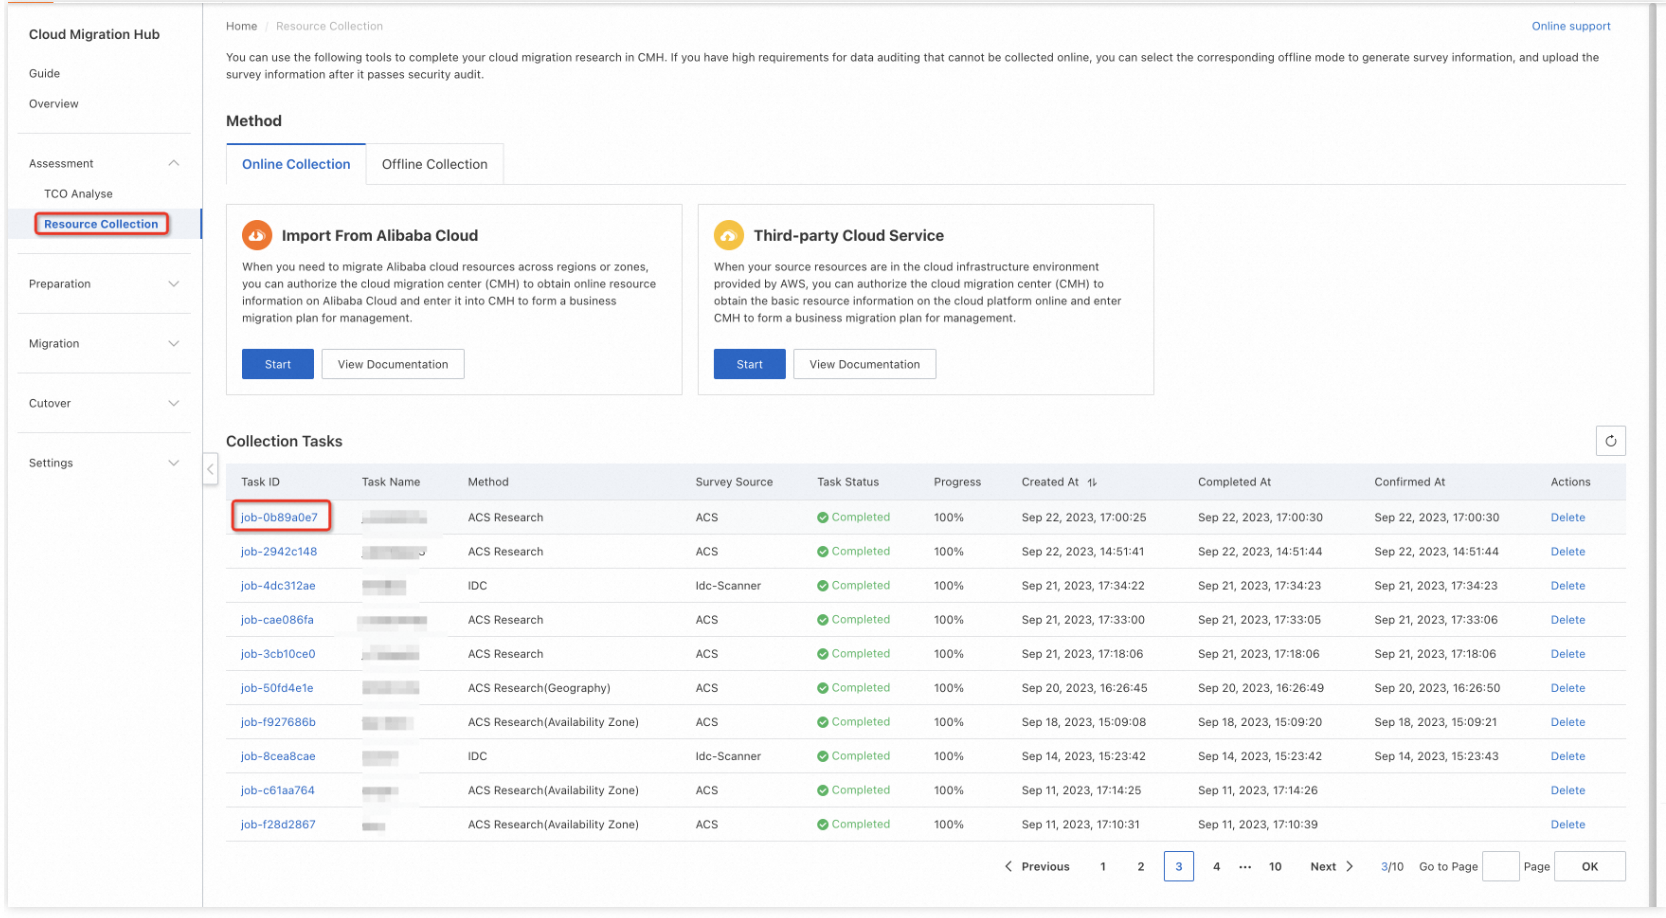The height and width of the screenshot is (918, 1666).
Task: Expand the Settings sidebar section
Action: tap(174, 463)
